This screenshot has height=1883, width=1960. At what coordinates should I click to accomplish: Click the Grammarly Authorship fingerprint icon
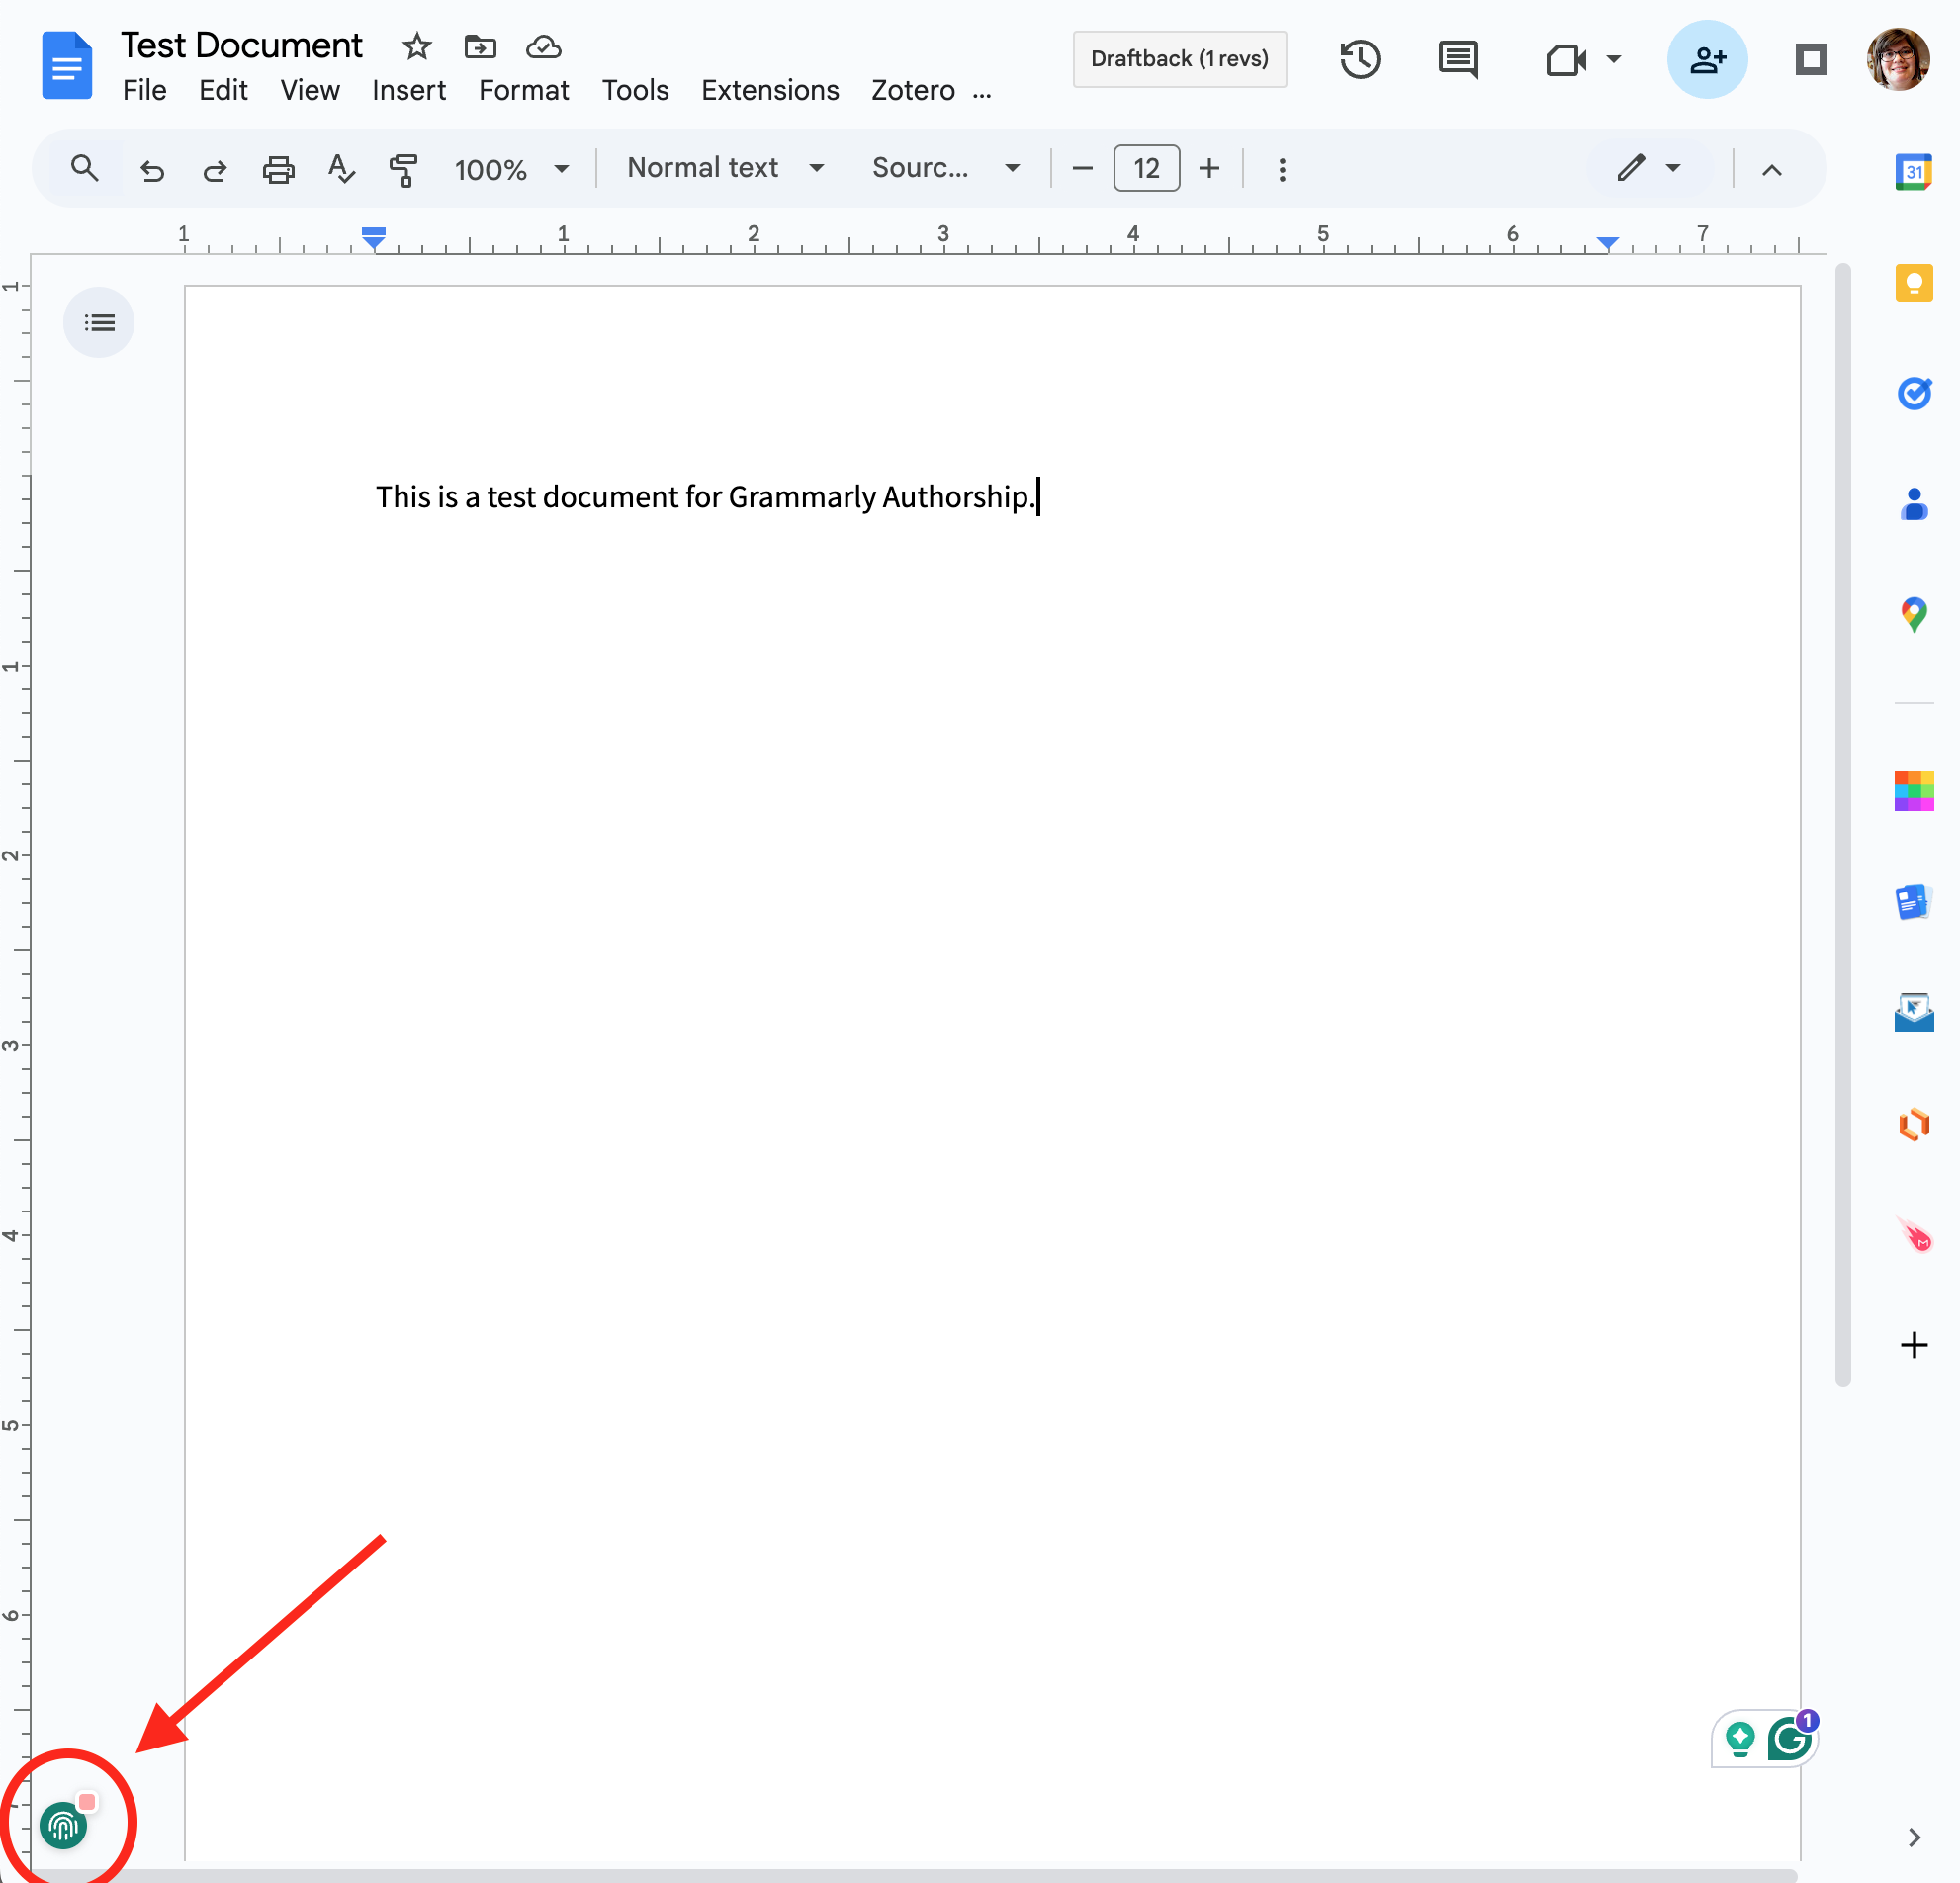pyautogui.click(x=63, y=1826)
